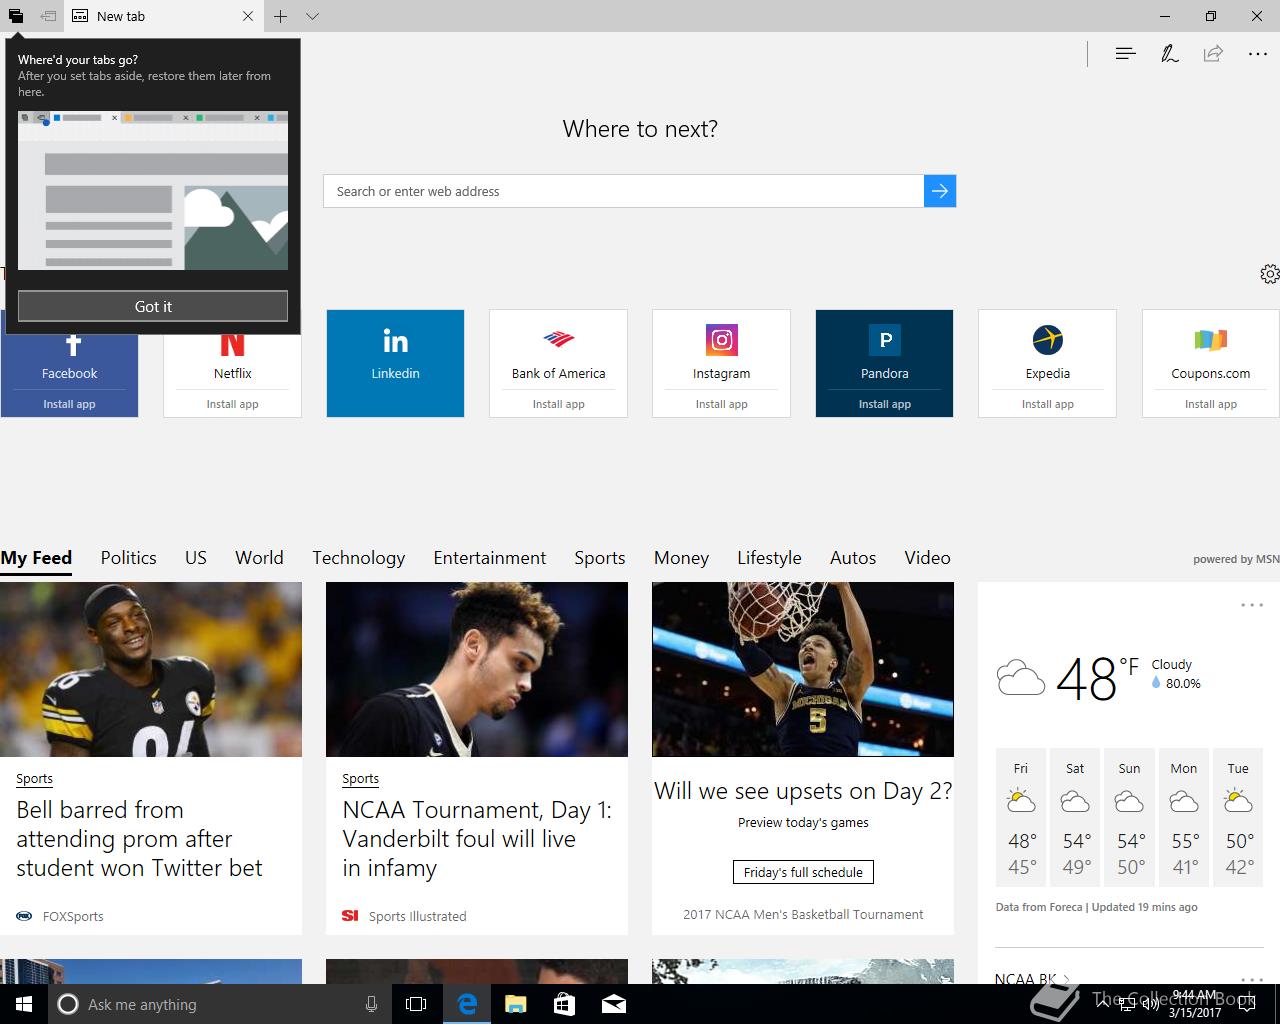The image size is (1280, 1024).
Task: Open the Linkedin top site tile
Action: click(x=395, y=363)
